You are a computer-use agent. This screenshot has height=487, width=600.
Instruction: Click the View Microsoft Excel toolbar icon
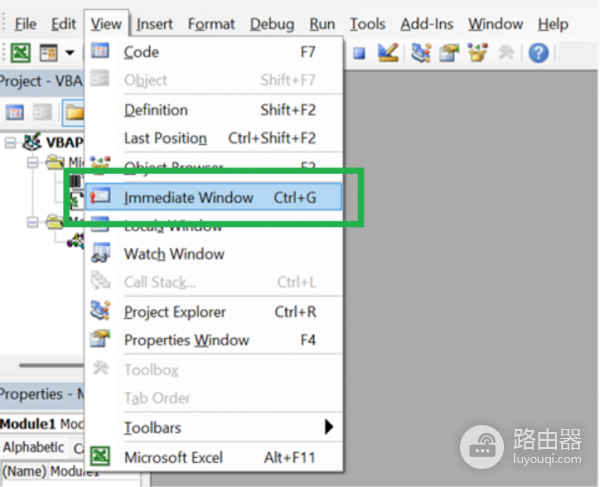[21, 53]
